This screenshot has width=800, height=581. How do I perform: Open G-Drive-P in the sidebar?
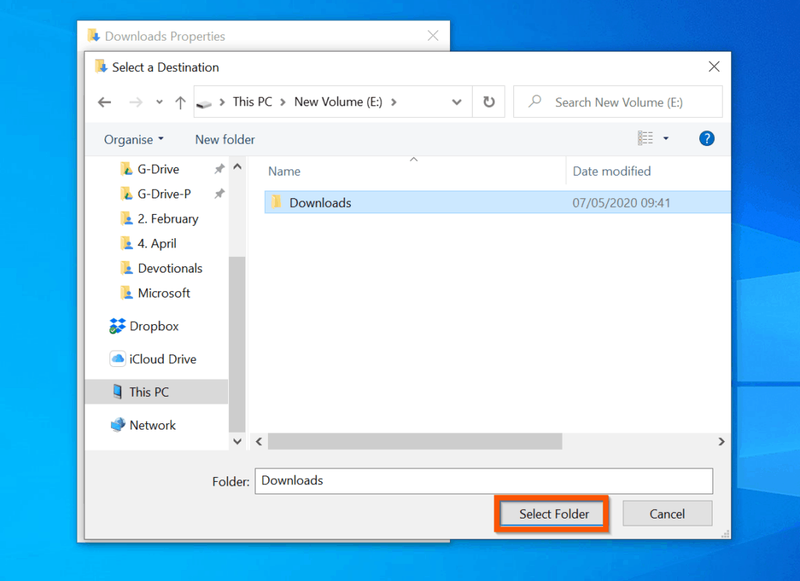(x=164, y=194)
